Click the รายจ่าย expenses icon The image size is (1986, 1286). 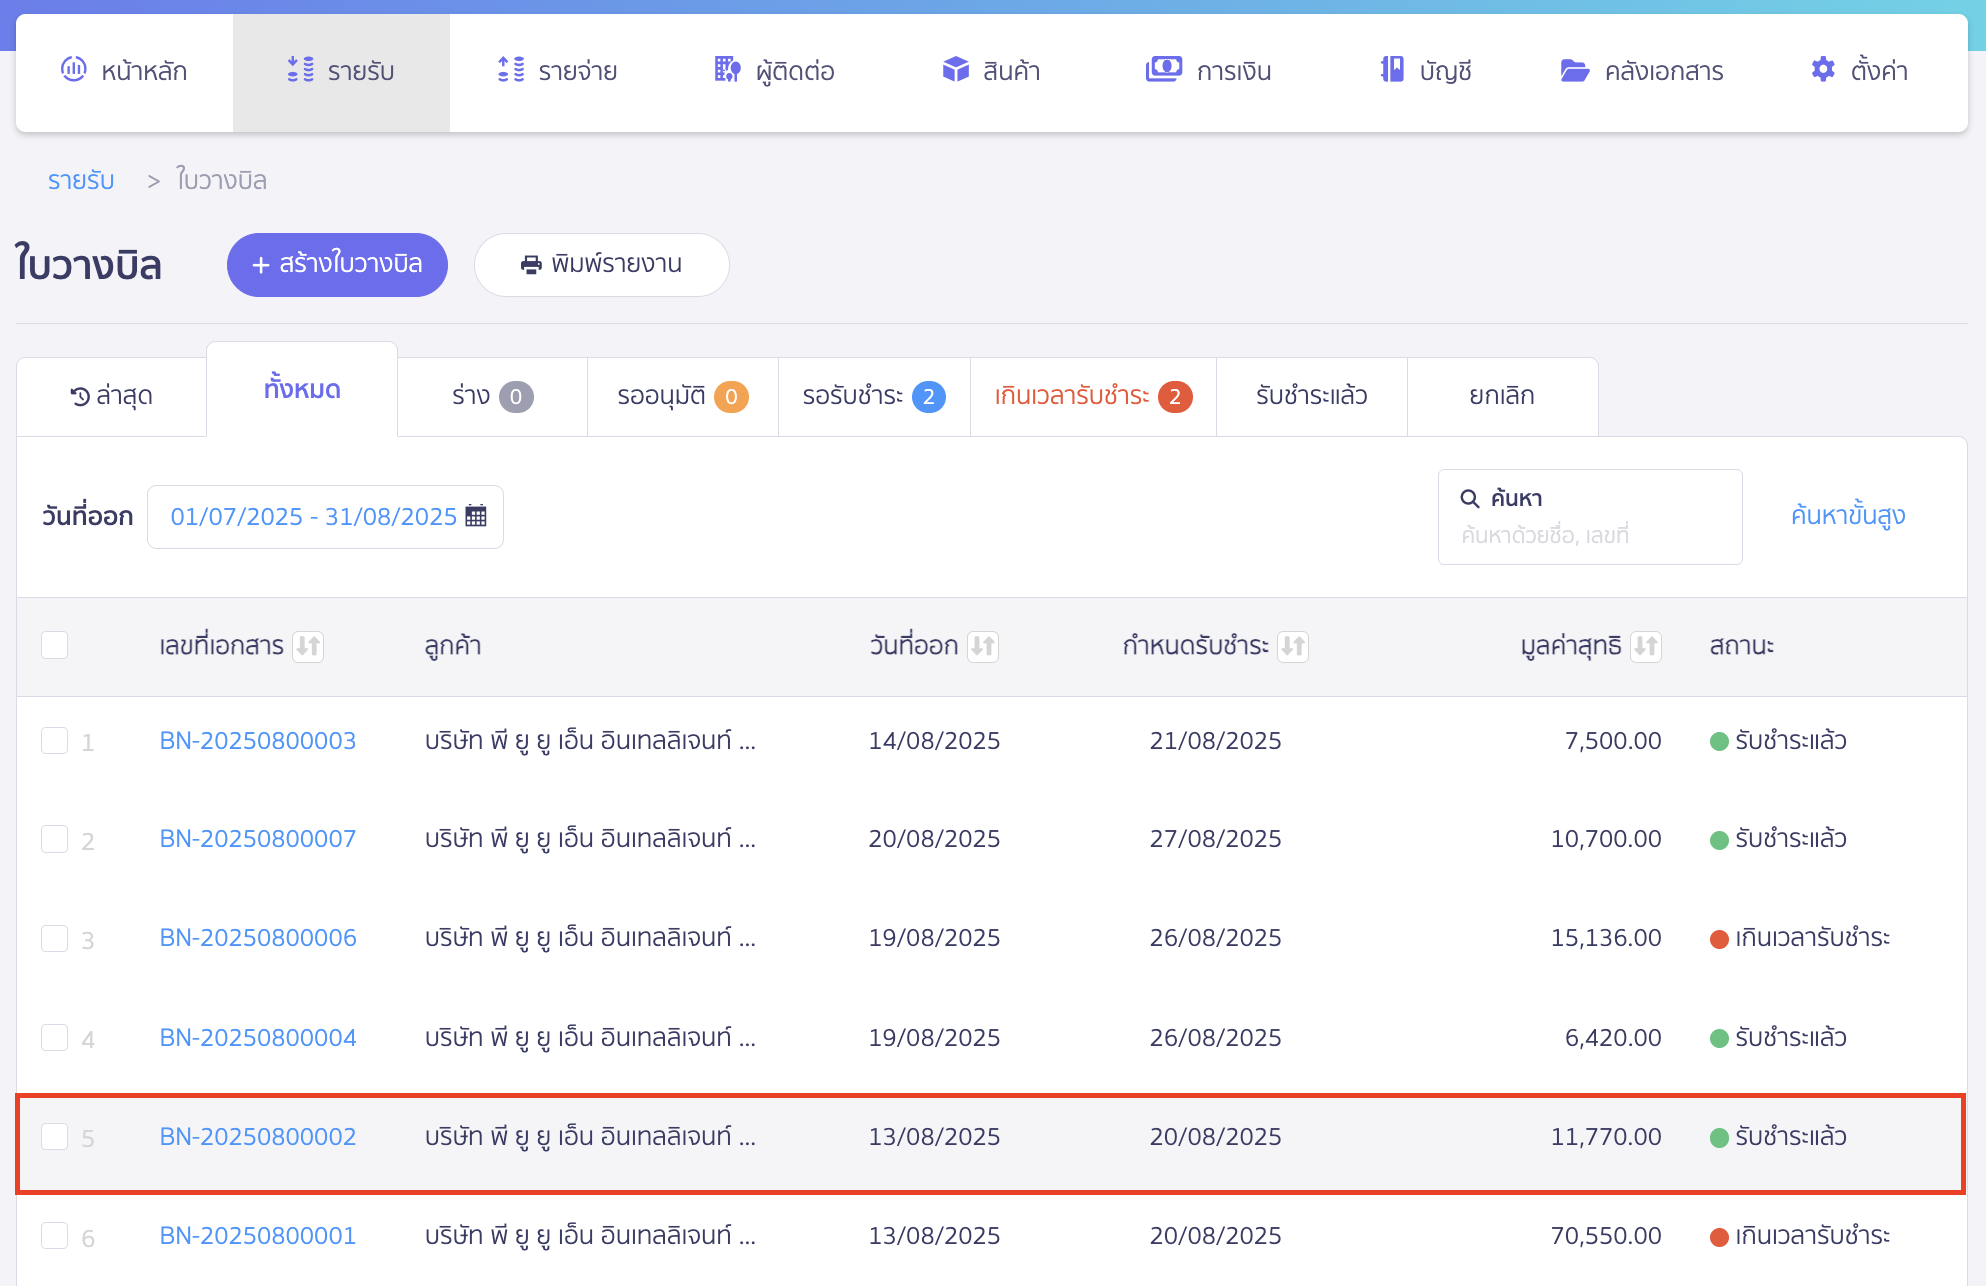[x=511, y=70]
